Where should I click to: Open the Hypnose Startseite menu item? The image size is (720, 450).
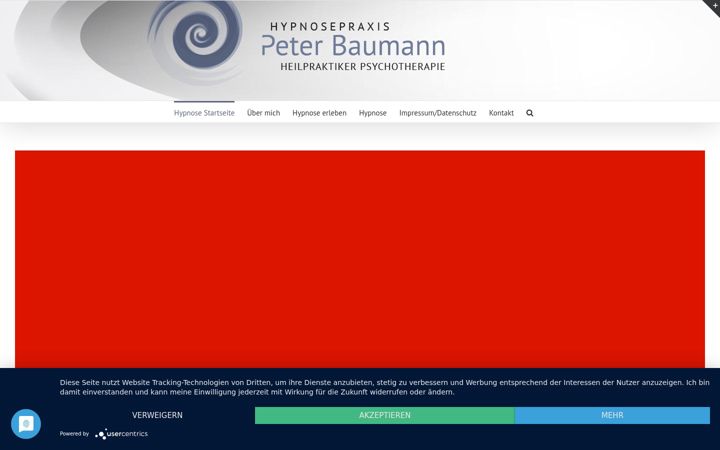point(204,113)
